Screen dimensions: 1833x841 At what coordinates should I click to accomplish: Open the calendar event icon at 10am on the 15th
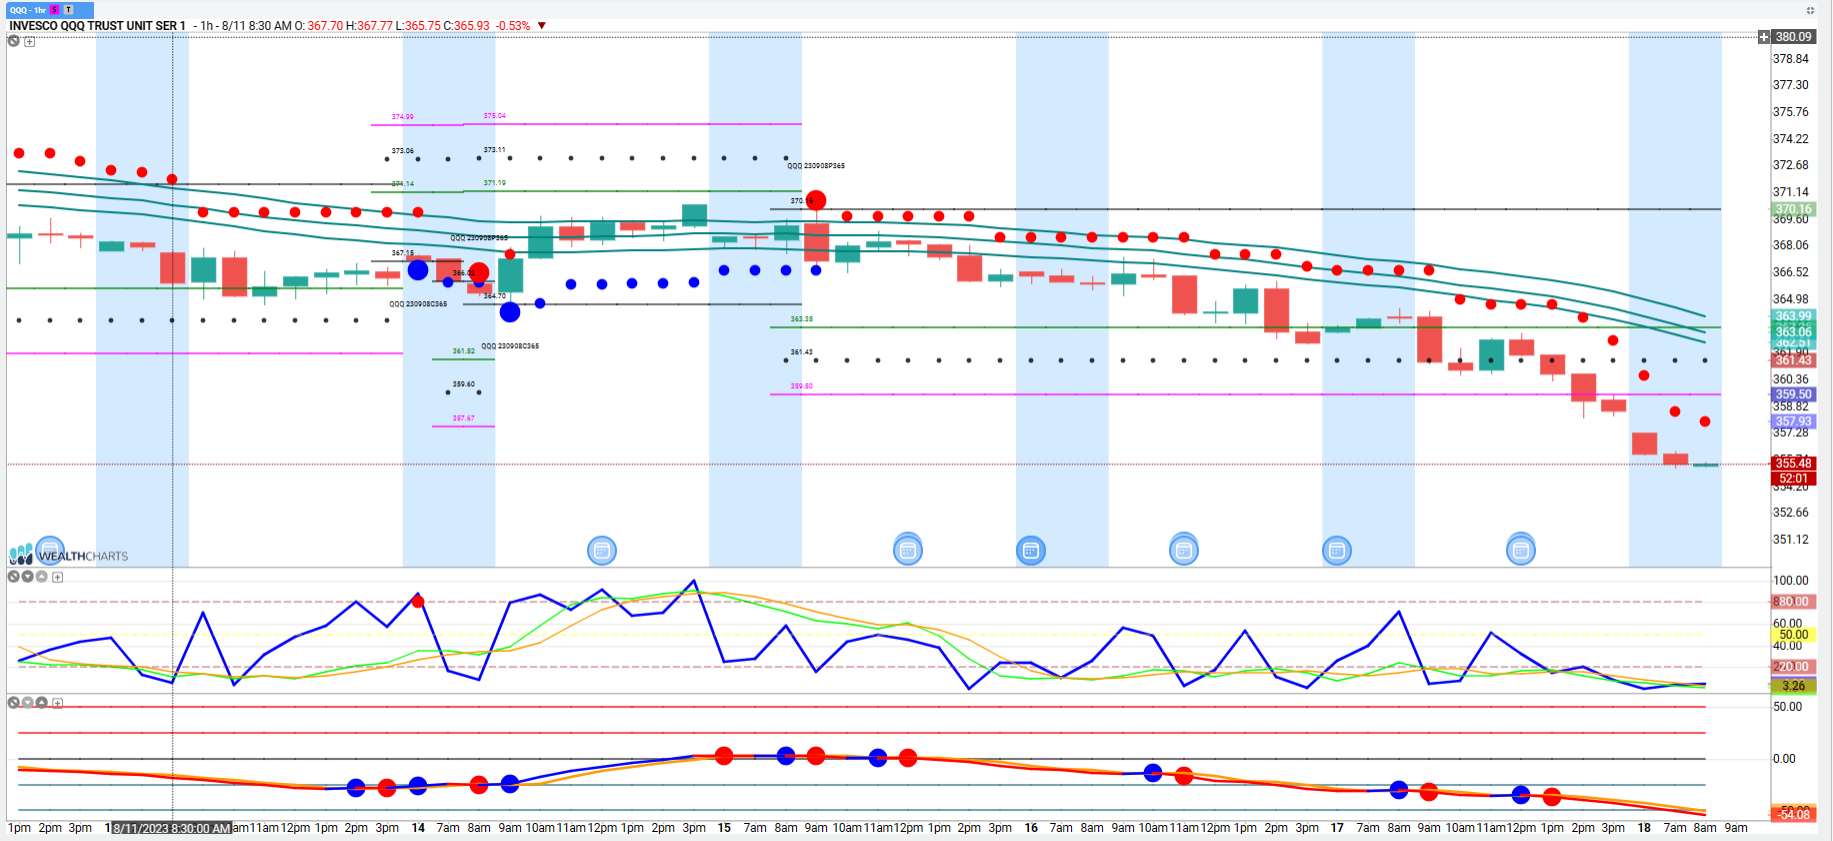coord(907,549)
